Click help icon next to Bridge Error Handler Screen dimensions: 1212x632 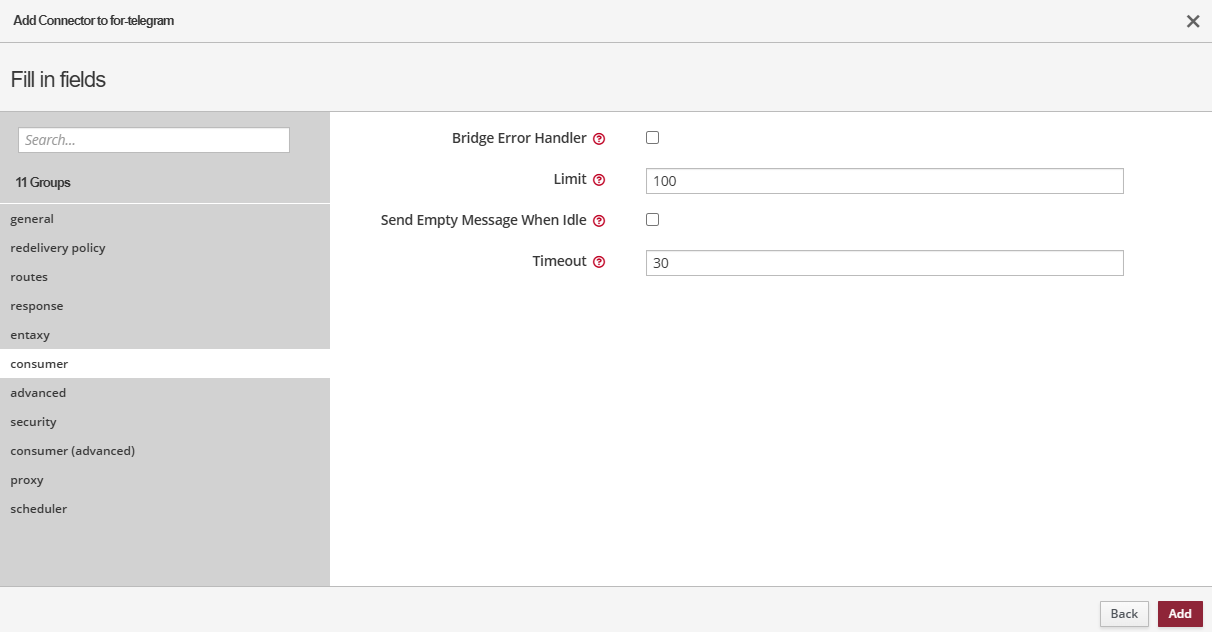(599, 139)
